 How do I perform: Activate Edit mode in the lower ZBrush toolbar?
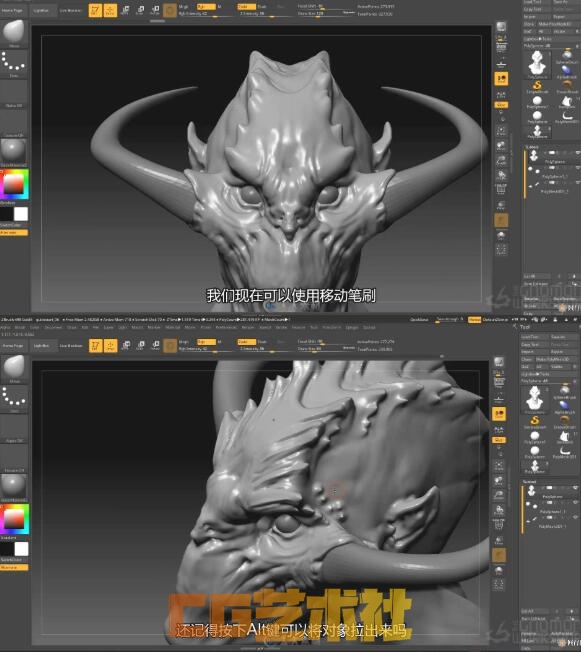tap(95, 346)
